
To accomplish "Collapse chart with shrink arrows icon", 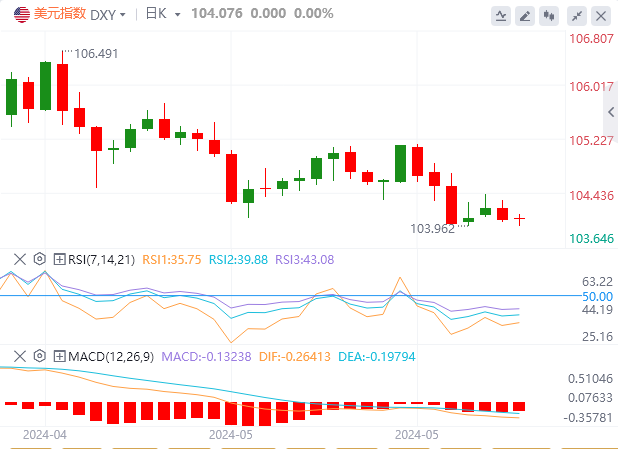I will coord(577,16).
